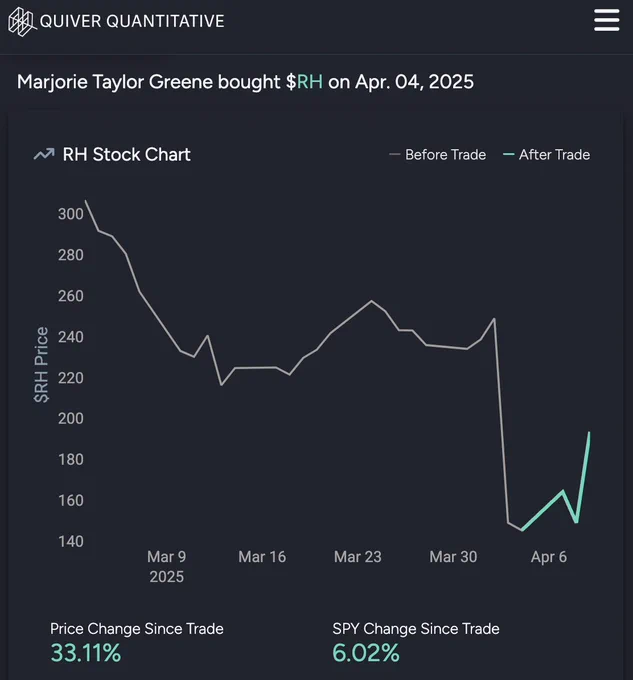Click the Mar 9 2025 axis label
Viewport: 633px width, 680px height.
(x=166, y=566)
